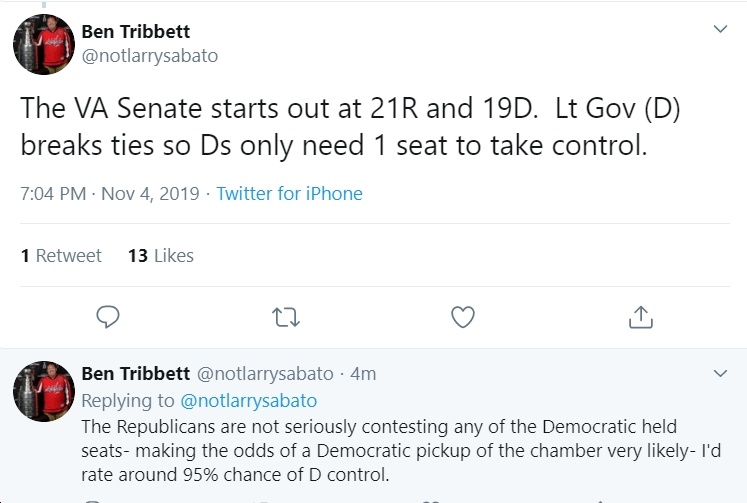This screenshot has height=503, width=747.
Task: Click the profile picture on the reply tweet
Action: click(44, 391)
